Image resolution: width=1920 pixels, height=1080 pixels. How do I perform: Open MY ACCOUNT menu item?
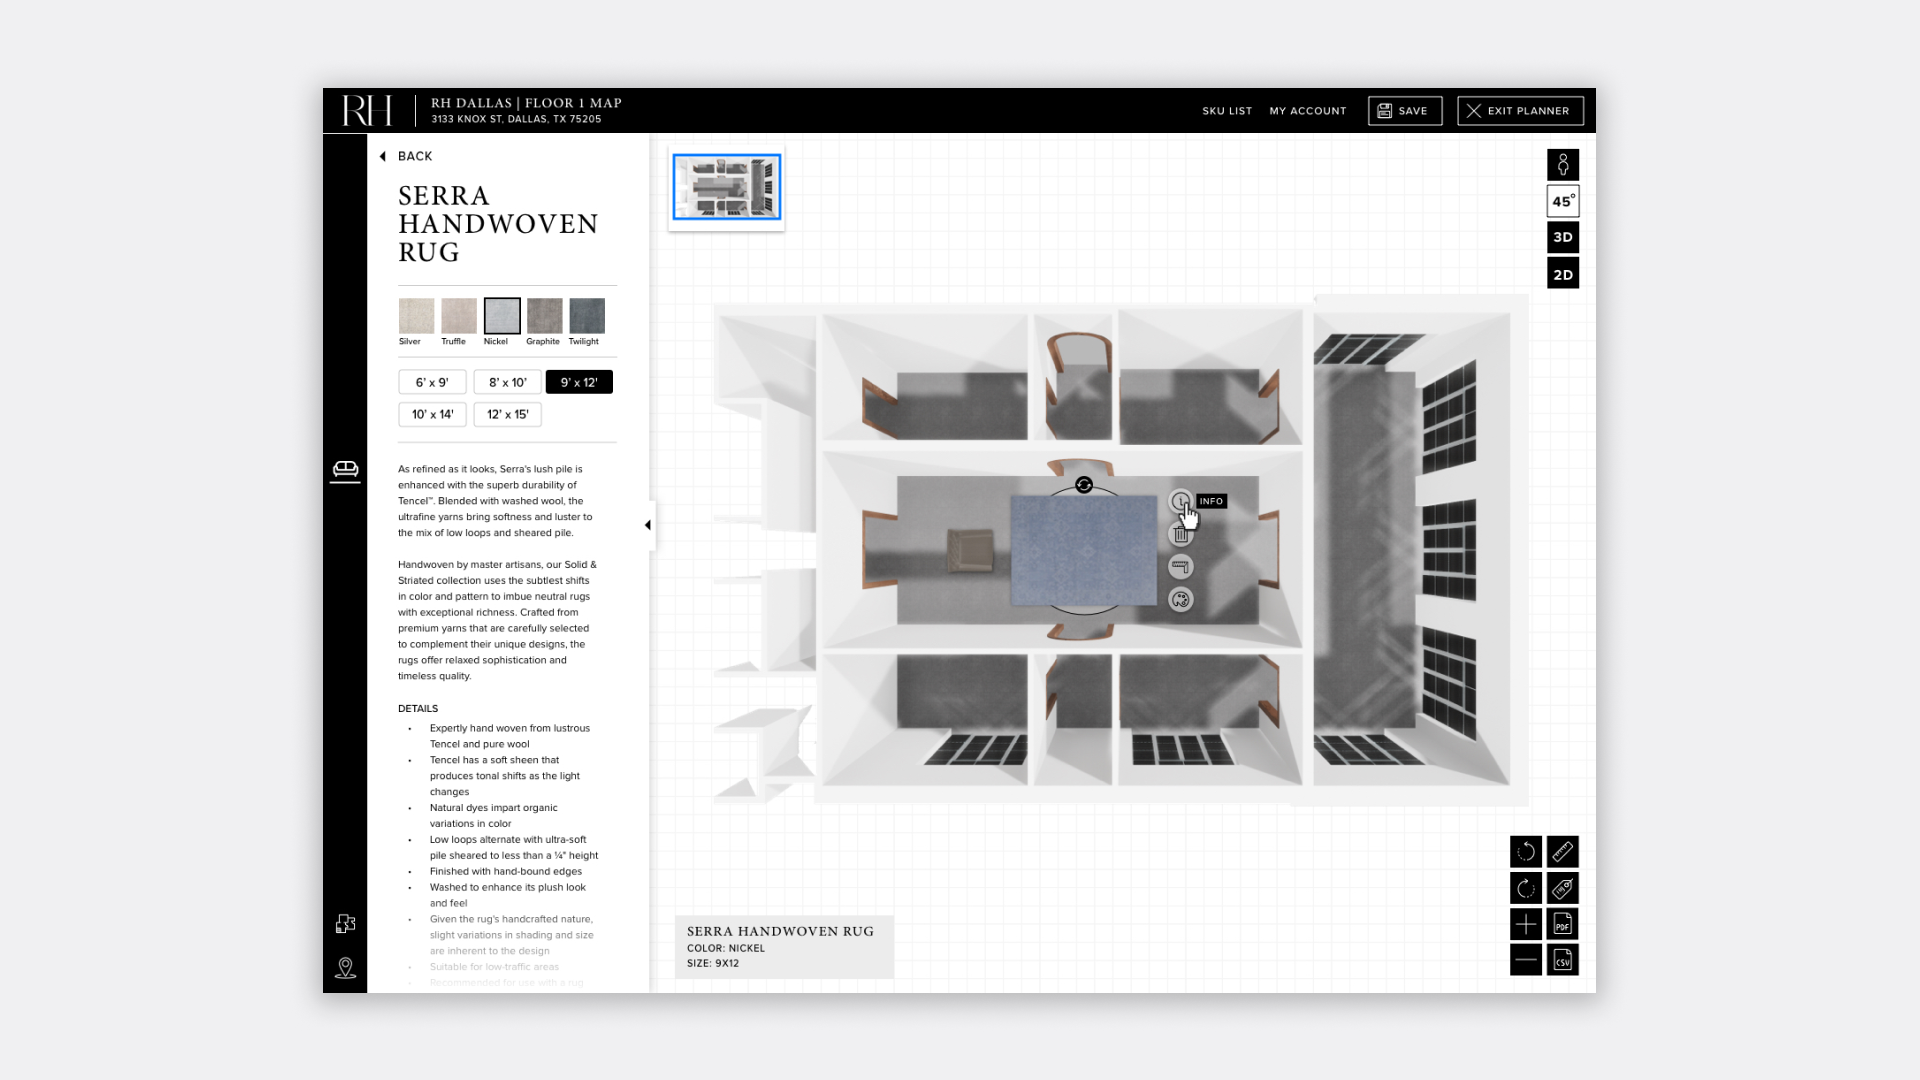(x=1308, y=111)
